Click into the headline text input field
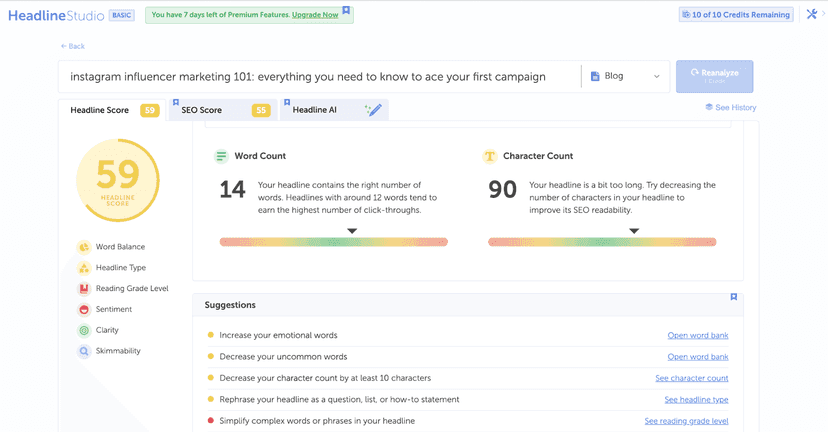828x432 pixels. point(319,77)
